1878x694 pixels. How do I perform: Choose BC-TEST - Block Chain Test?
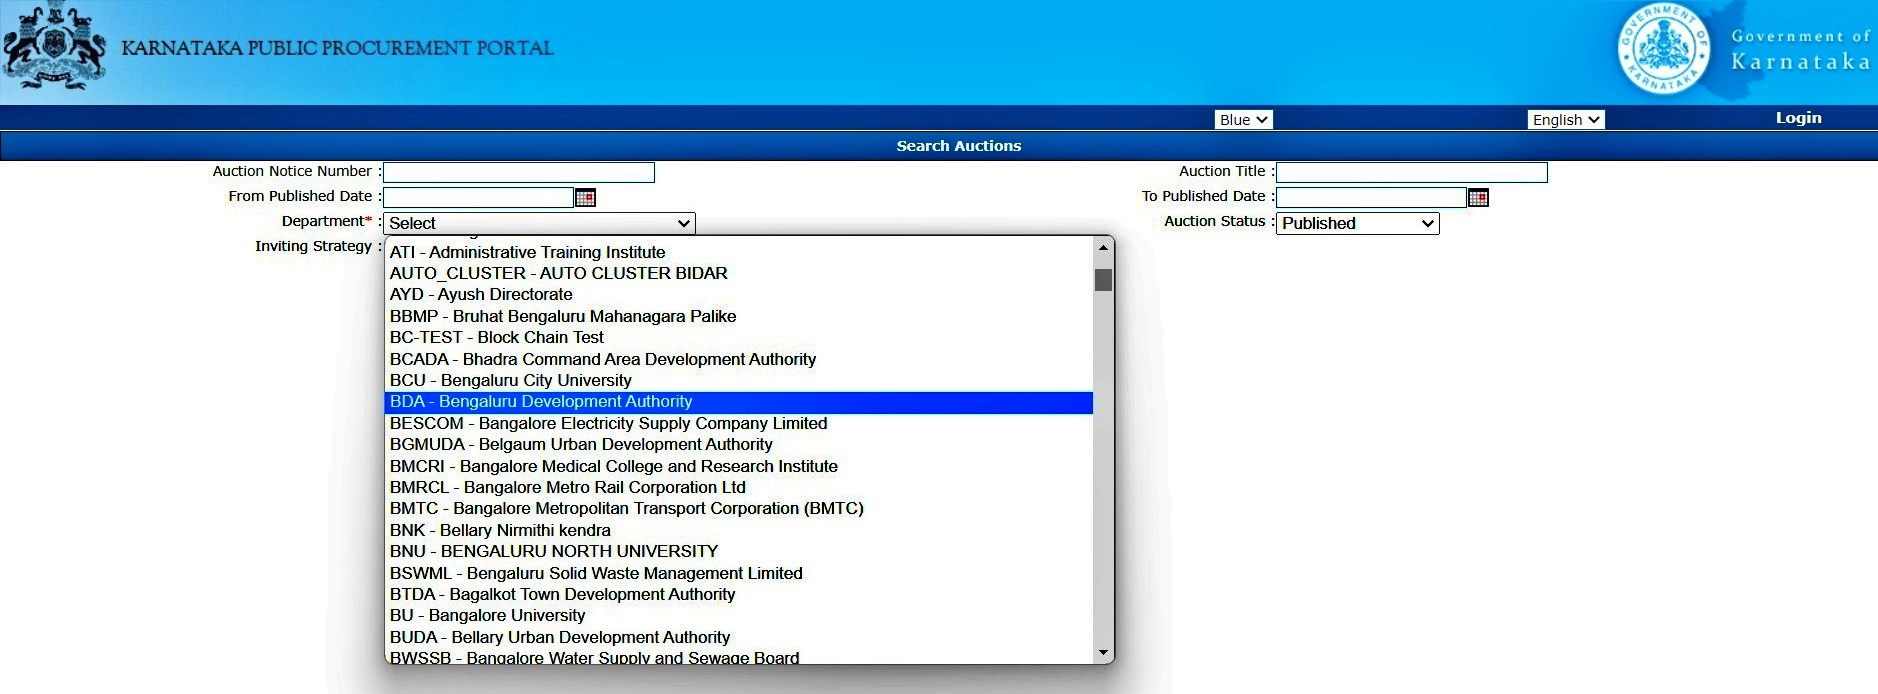pos(739,337)
